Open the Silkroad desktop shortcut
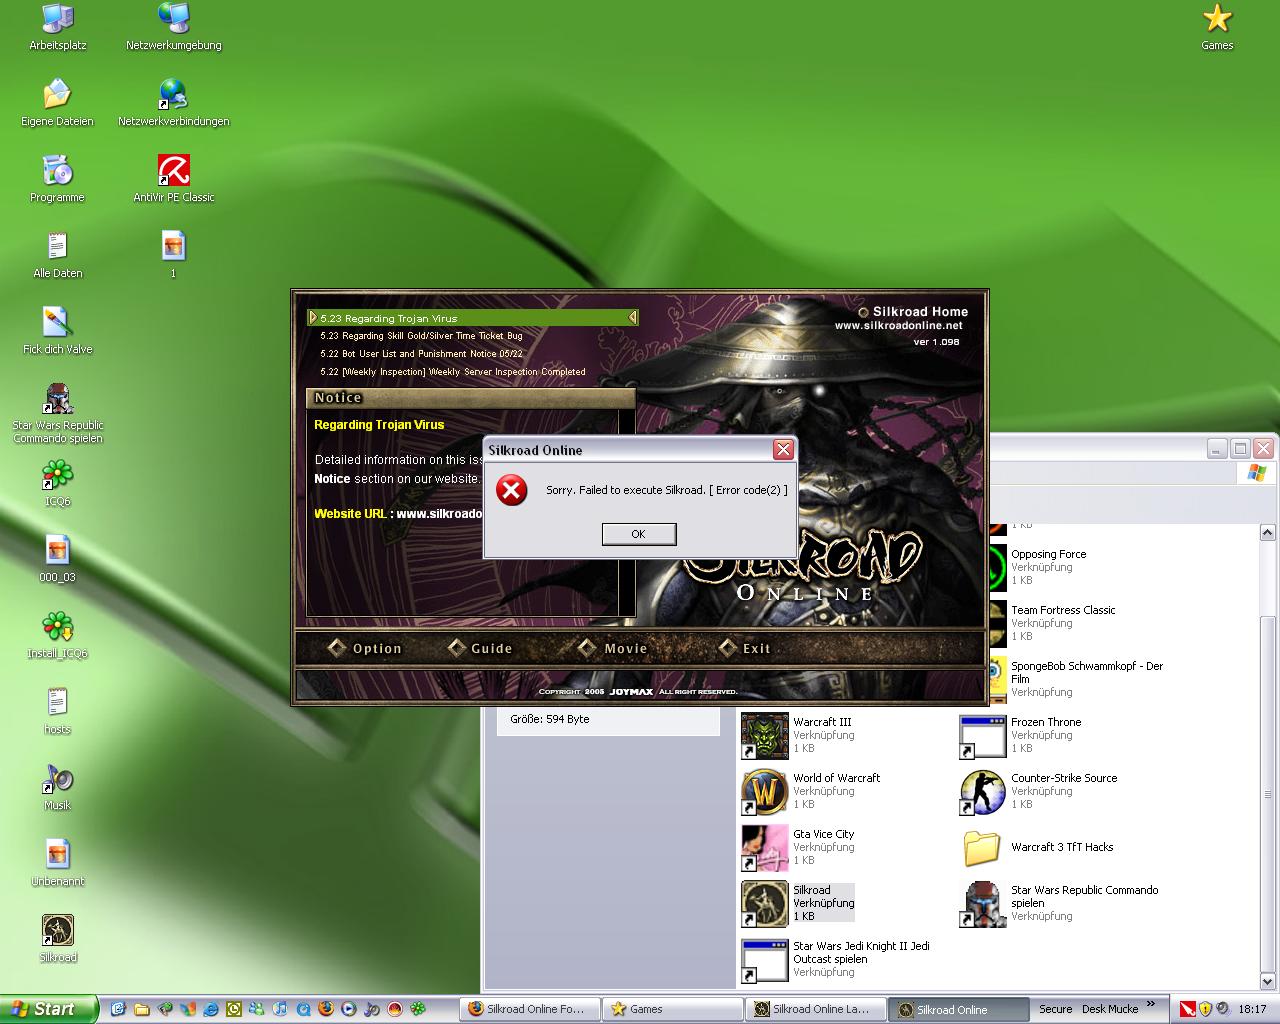 57,931
